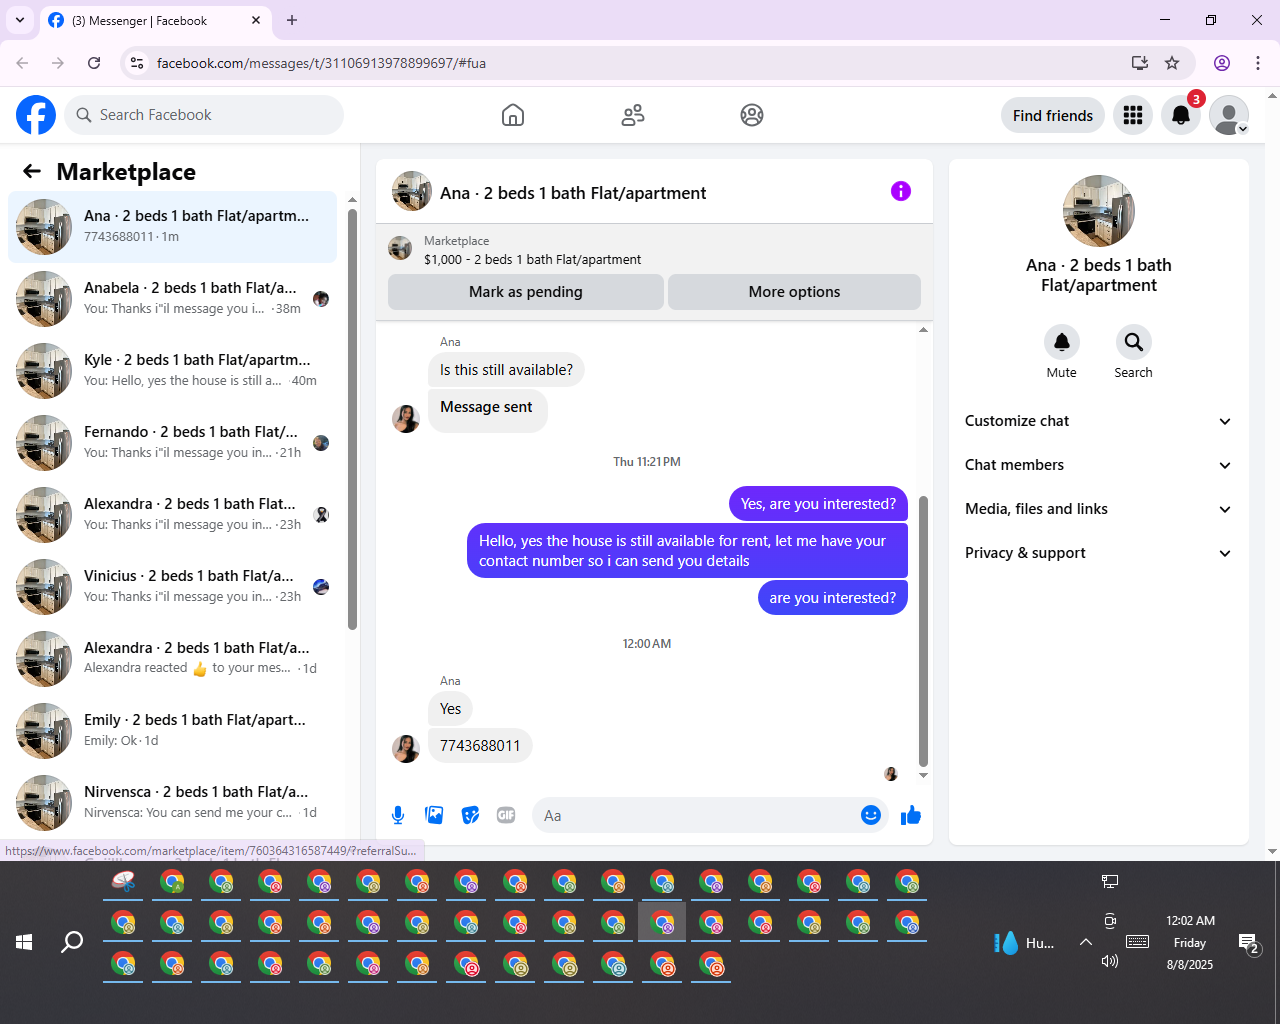Image resolution: width=1280 pixels, height=1024 pixels.
Task: Search within the conversation using magnifier icon
Action: point(1134,342)
